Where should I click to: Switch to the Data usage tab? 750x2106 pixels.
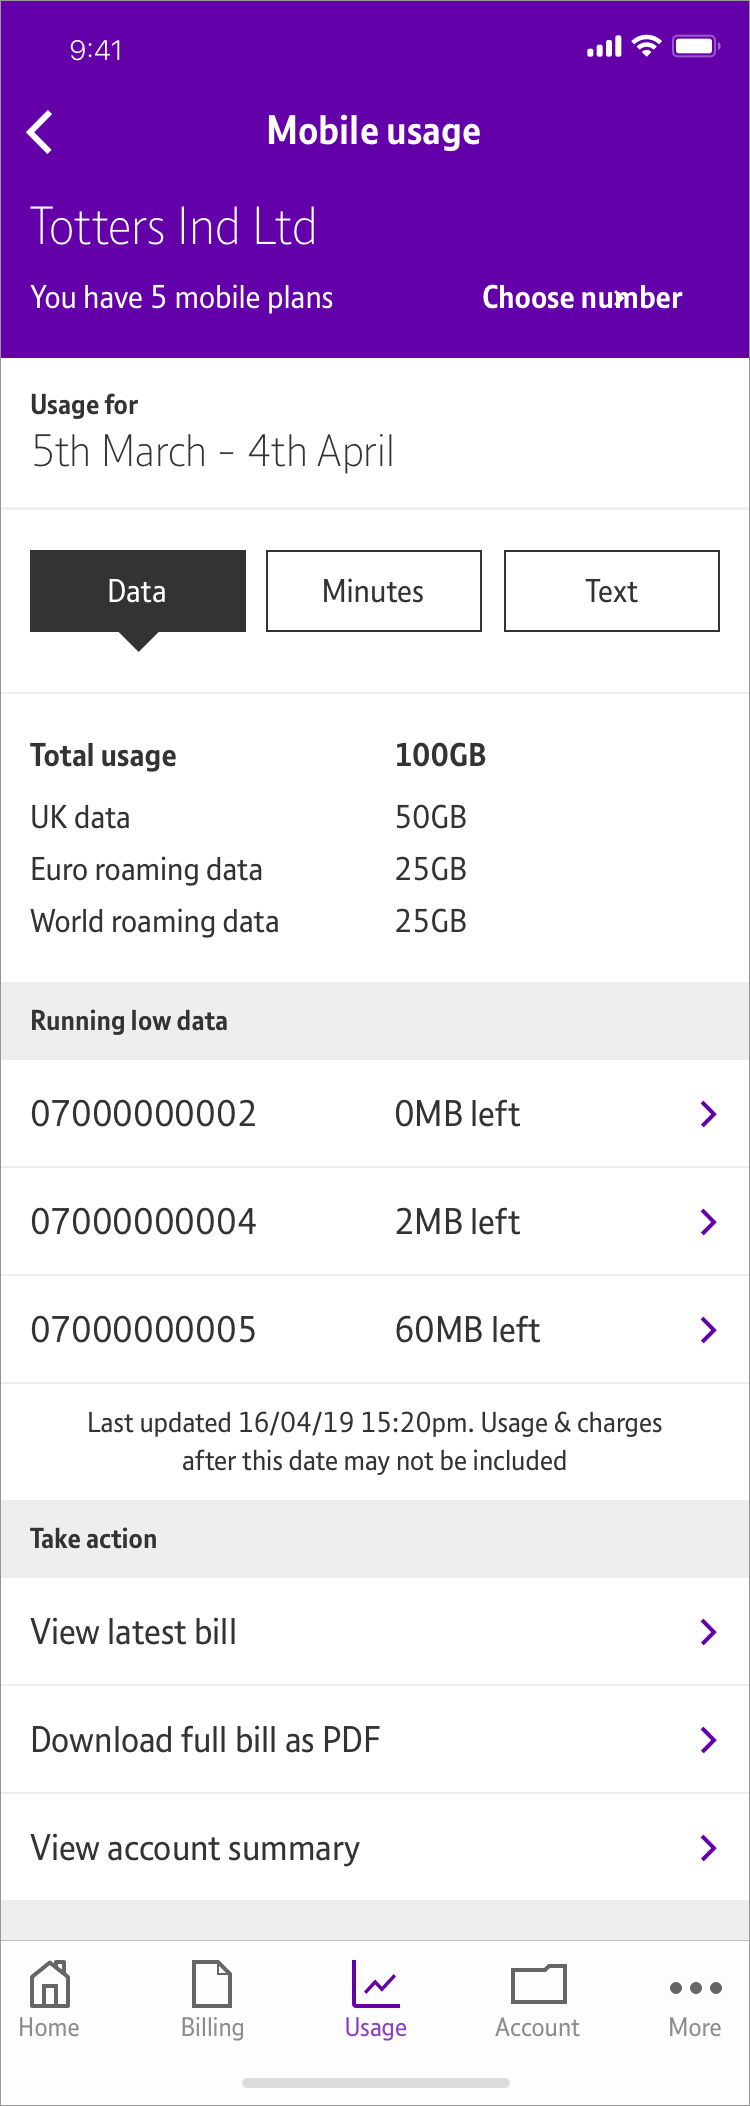[138, 591]
